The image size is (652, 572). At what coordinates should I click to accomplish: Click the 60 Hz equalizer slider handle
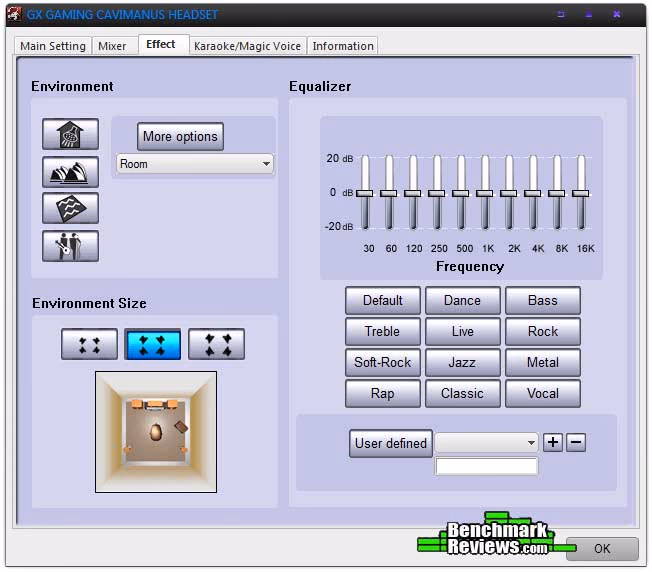(389, 194)
